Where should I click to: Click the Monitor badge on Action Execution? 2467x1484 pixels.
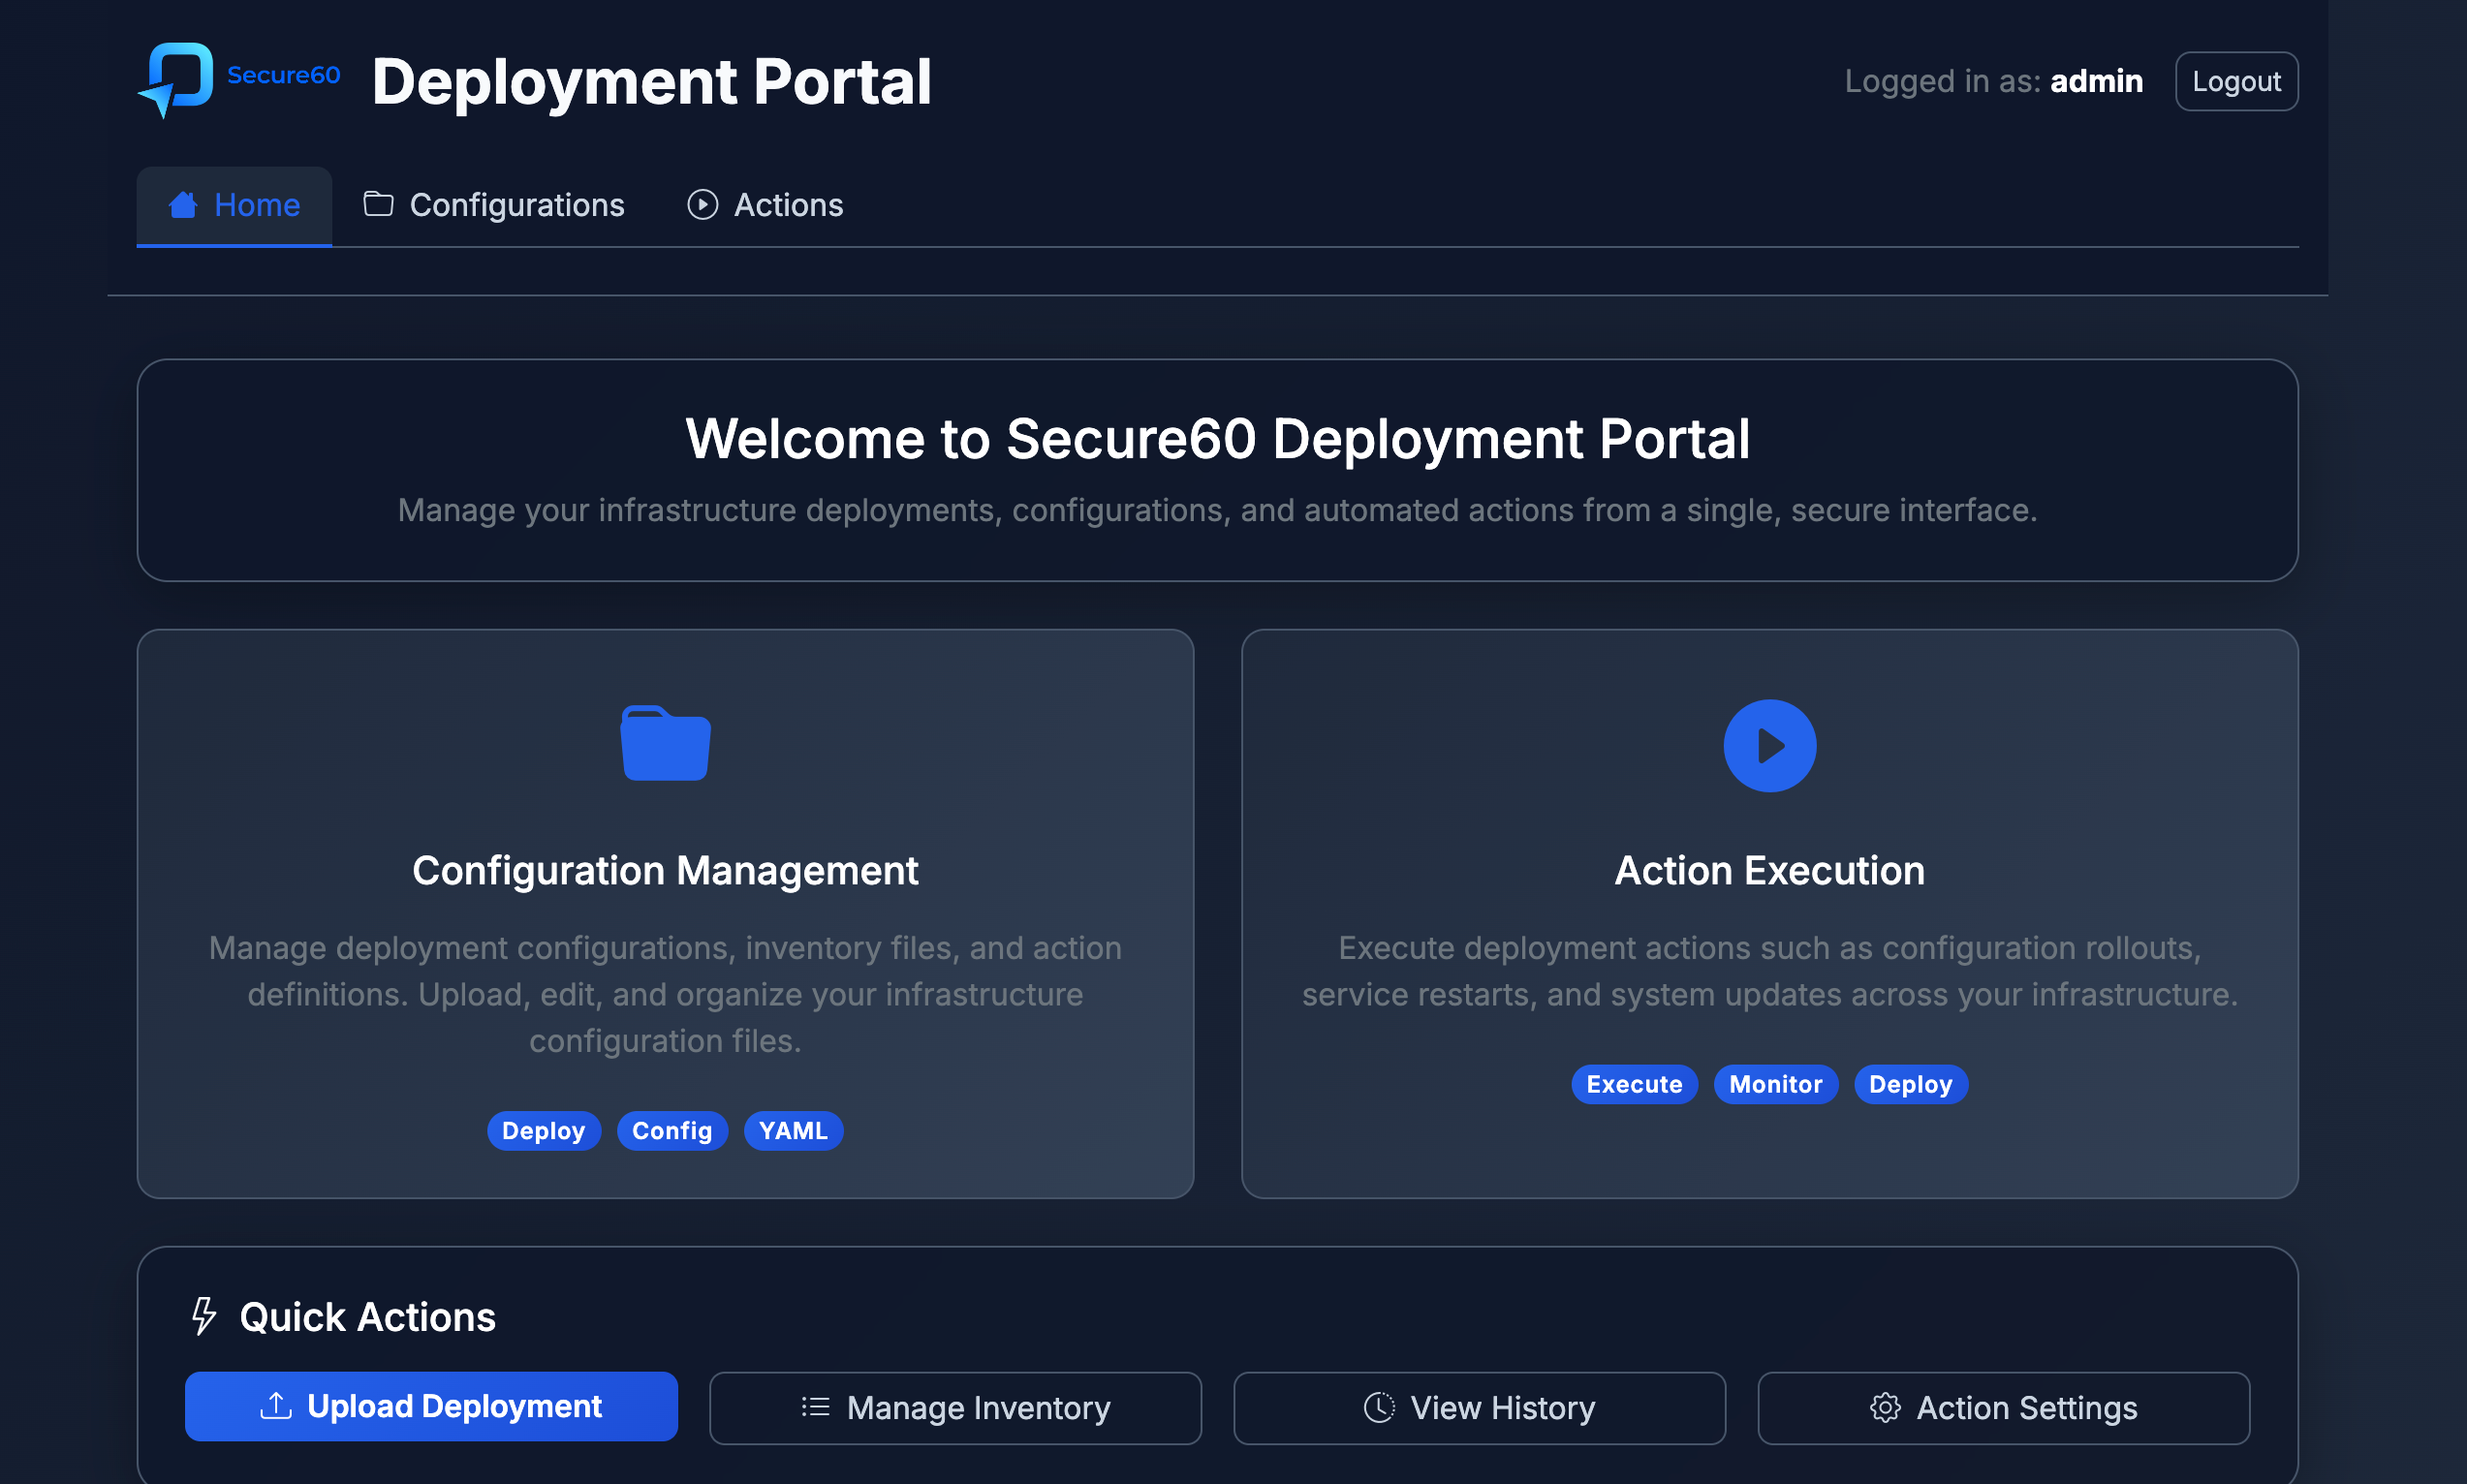[1775, 1084]
